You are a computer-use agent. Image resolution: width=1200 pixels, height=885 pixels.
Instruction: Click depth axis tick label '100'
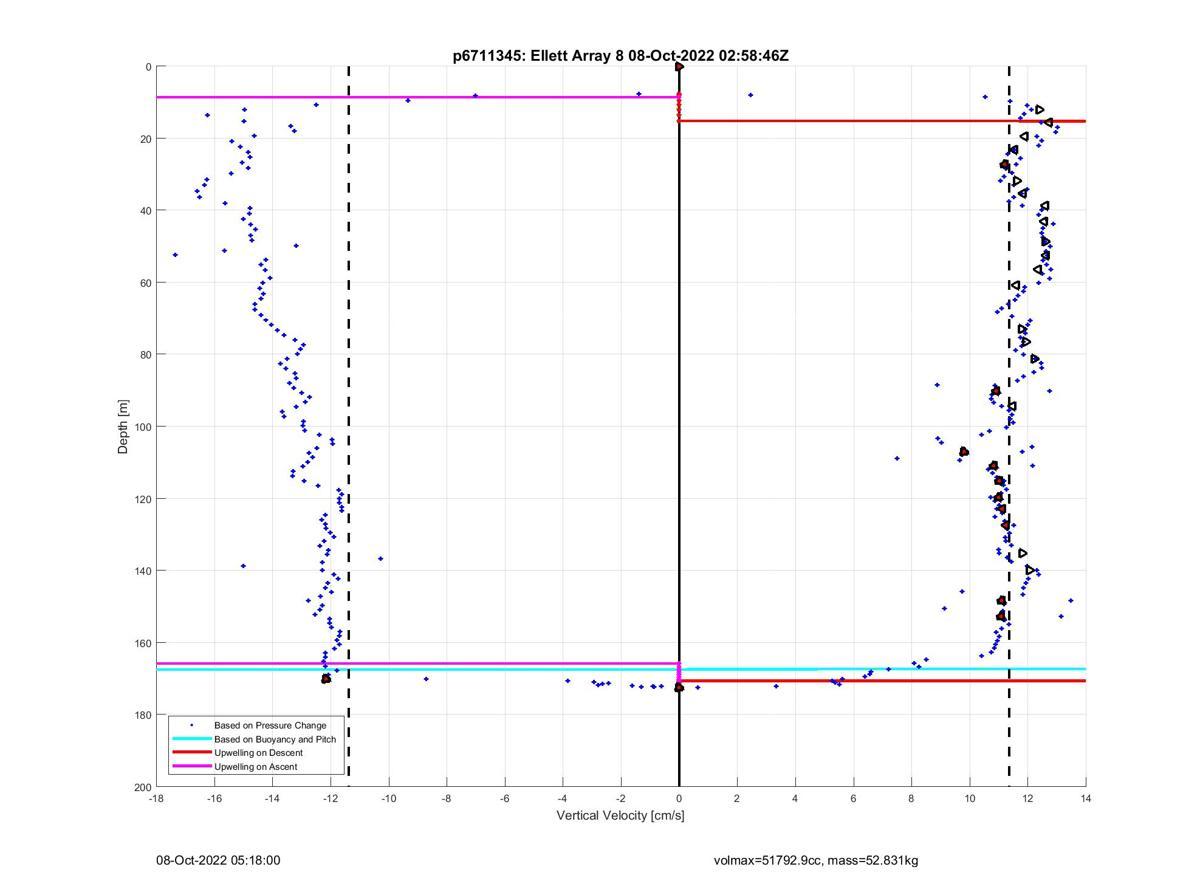142,427
